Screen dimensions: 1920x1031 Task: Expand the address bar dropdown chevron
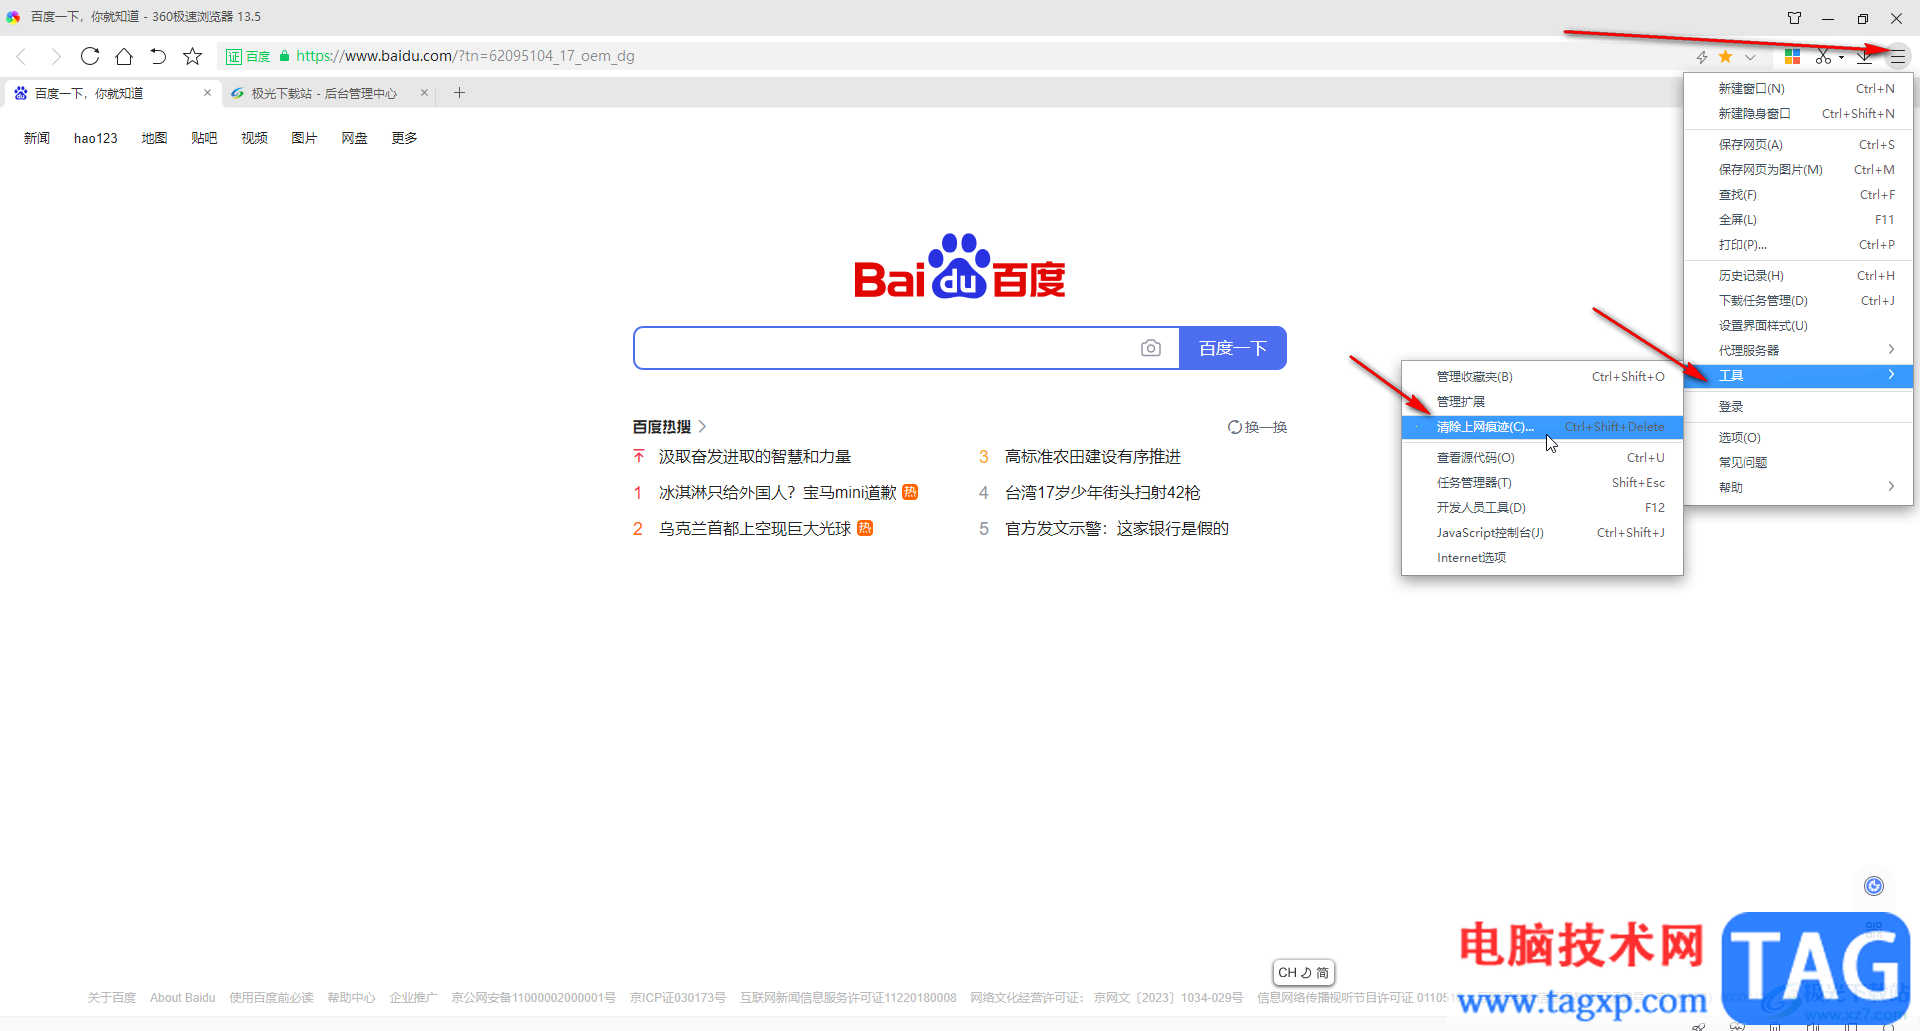click(x=1750, y=57)
